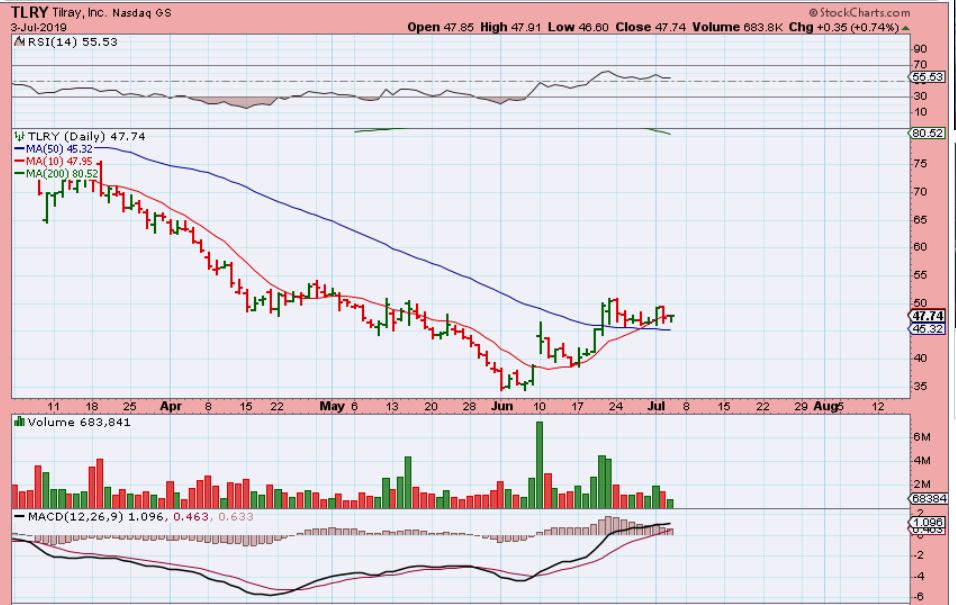Click the 0.463 MACD signal value

191,517
